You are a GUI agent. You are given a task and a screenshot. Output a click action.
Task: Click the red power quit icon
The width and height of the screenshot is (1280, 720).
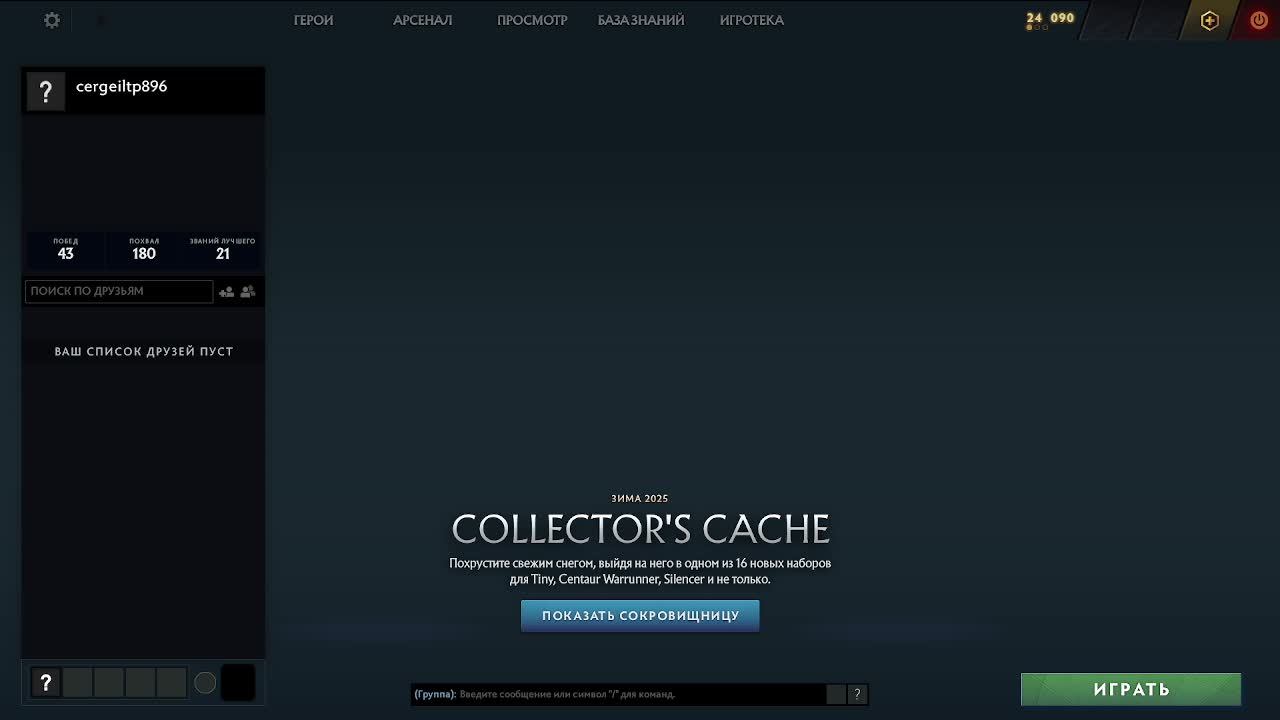(x=1259, y=20)
